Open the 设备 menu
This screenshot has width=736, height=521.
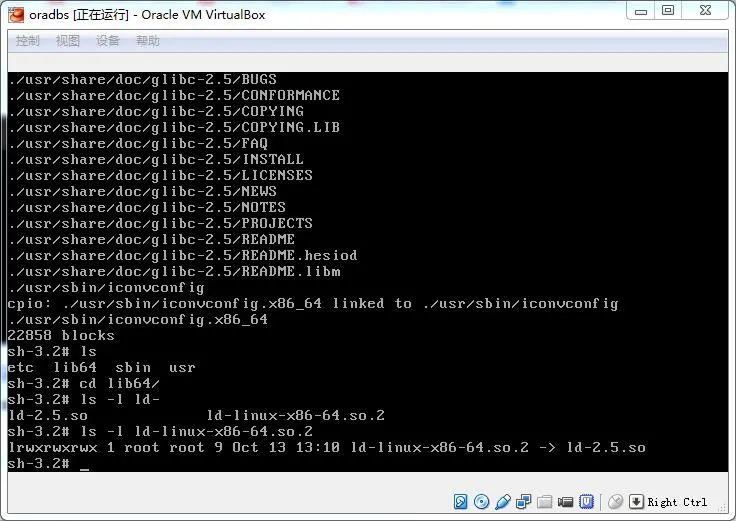tap(107, 41)
